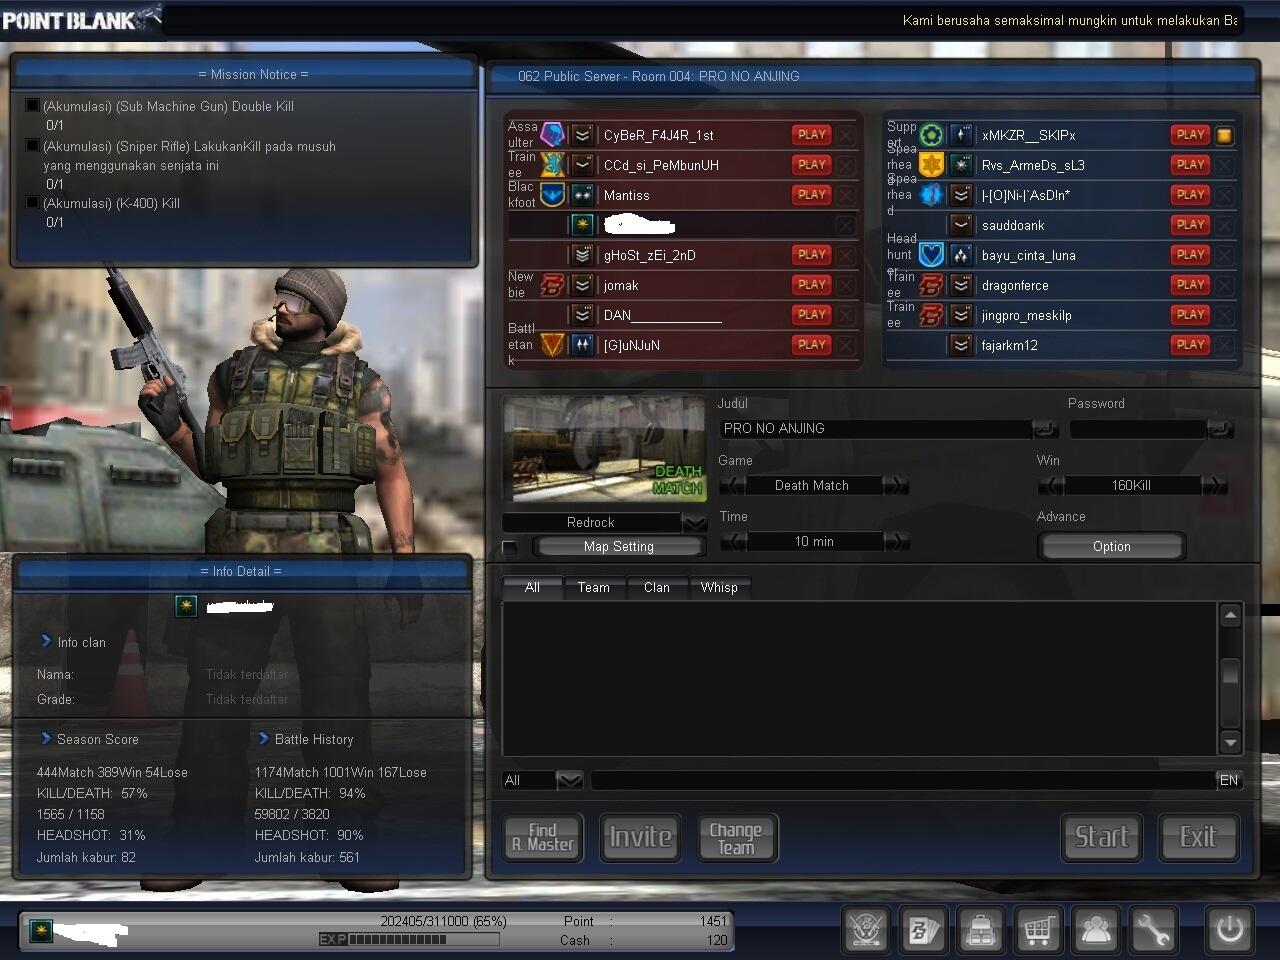Click the Redrock Death Match map thumbnail
The height and width of the screenshot is (960, 1280).
[x=605, y=449]
